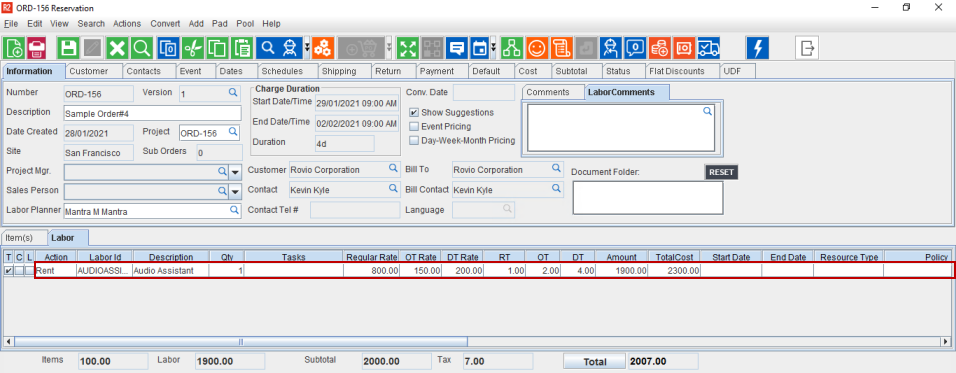The height and width of the screenshot is (373, 956).
Task: Click the horizontal scrollbar in the labor grid
Action: [x=477, y=342]
